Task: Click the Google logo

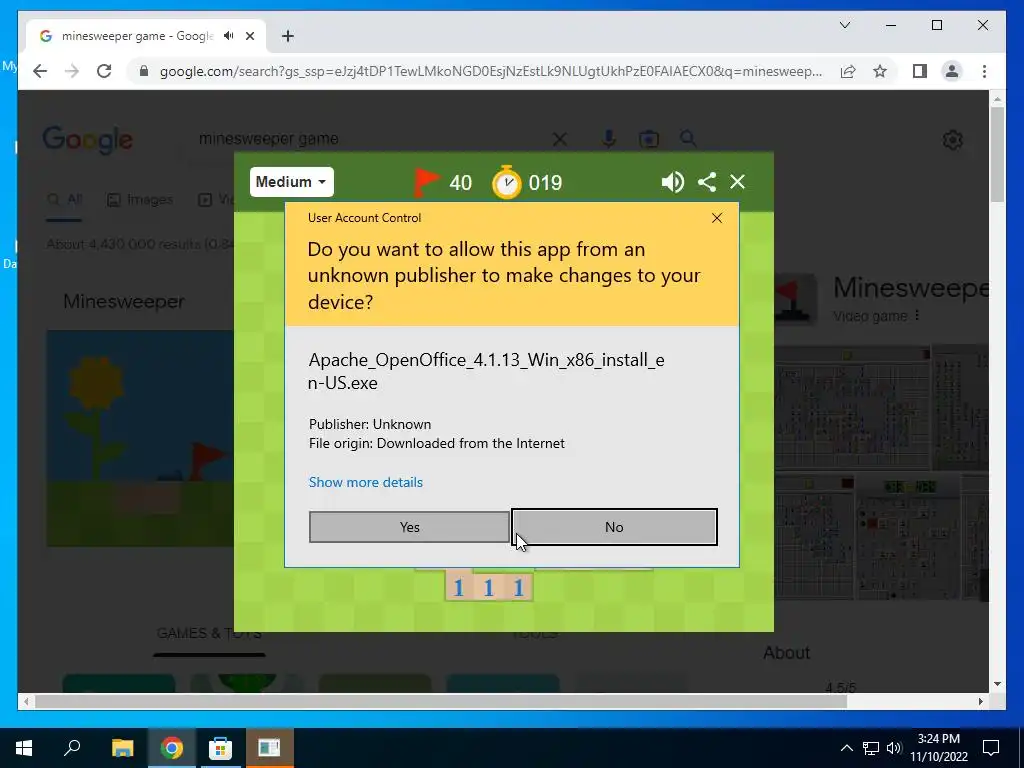Action: tap(88, 140)
